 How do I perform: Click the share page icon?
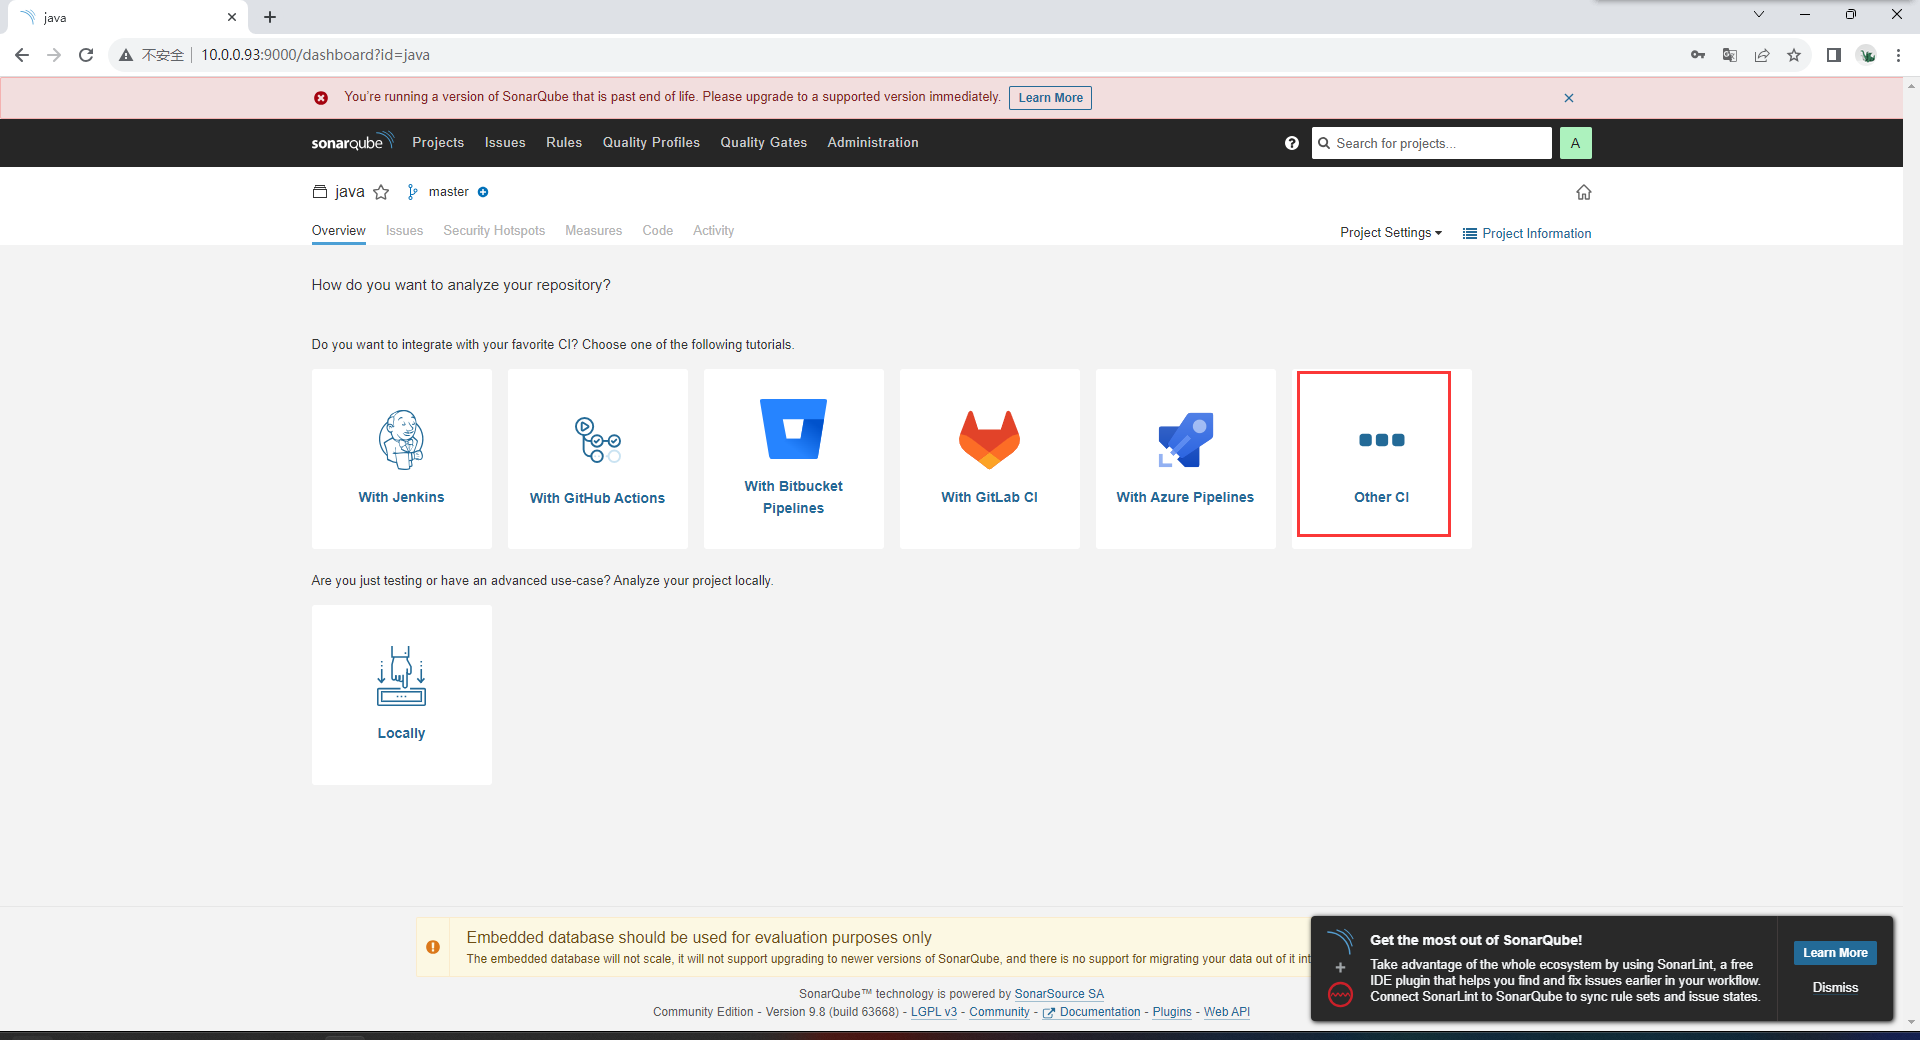click(1762, 55)
